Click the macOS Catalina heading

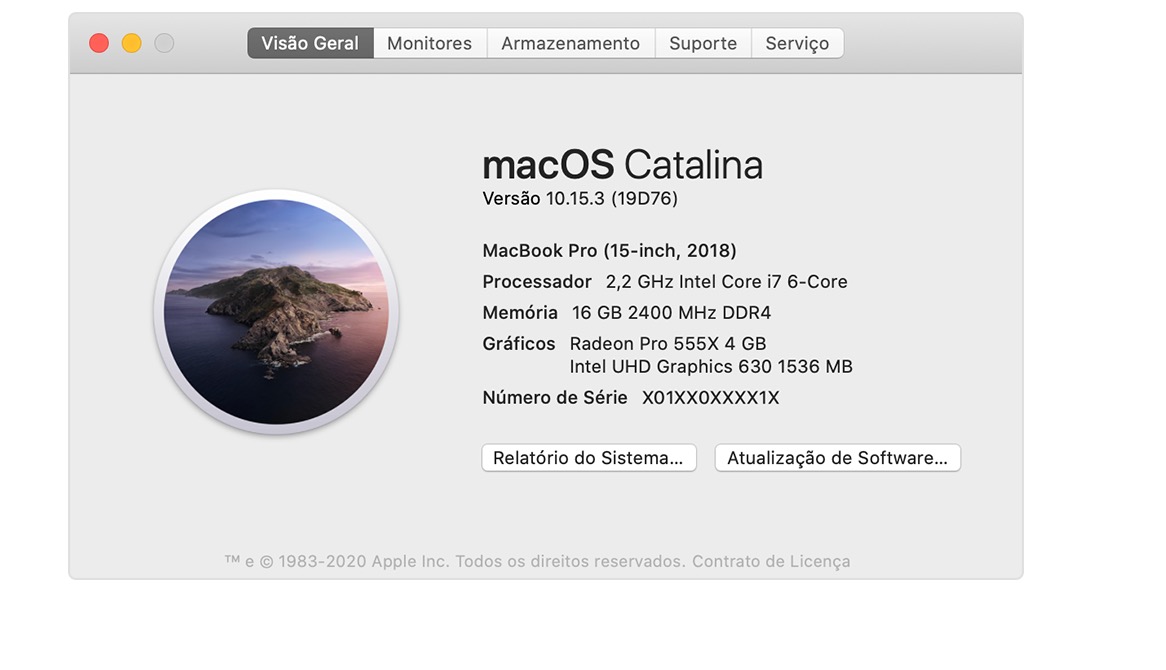(622, 165)
